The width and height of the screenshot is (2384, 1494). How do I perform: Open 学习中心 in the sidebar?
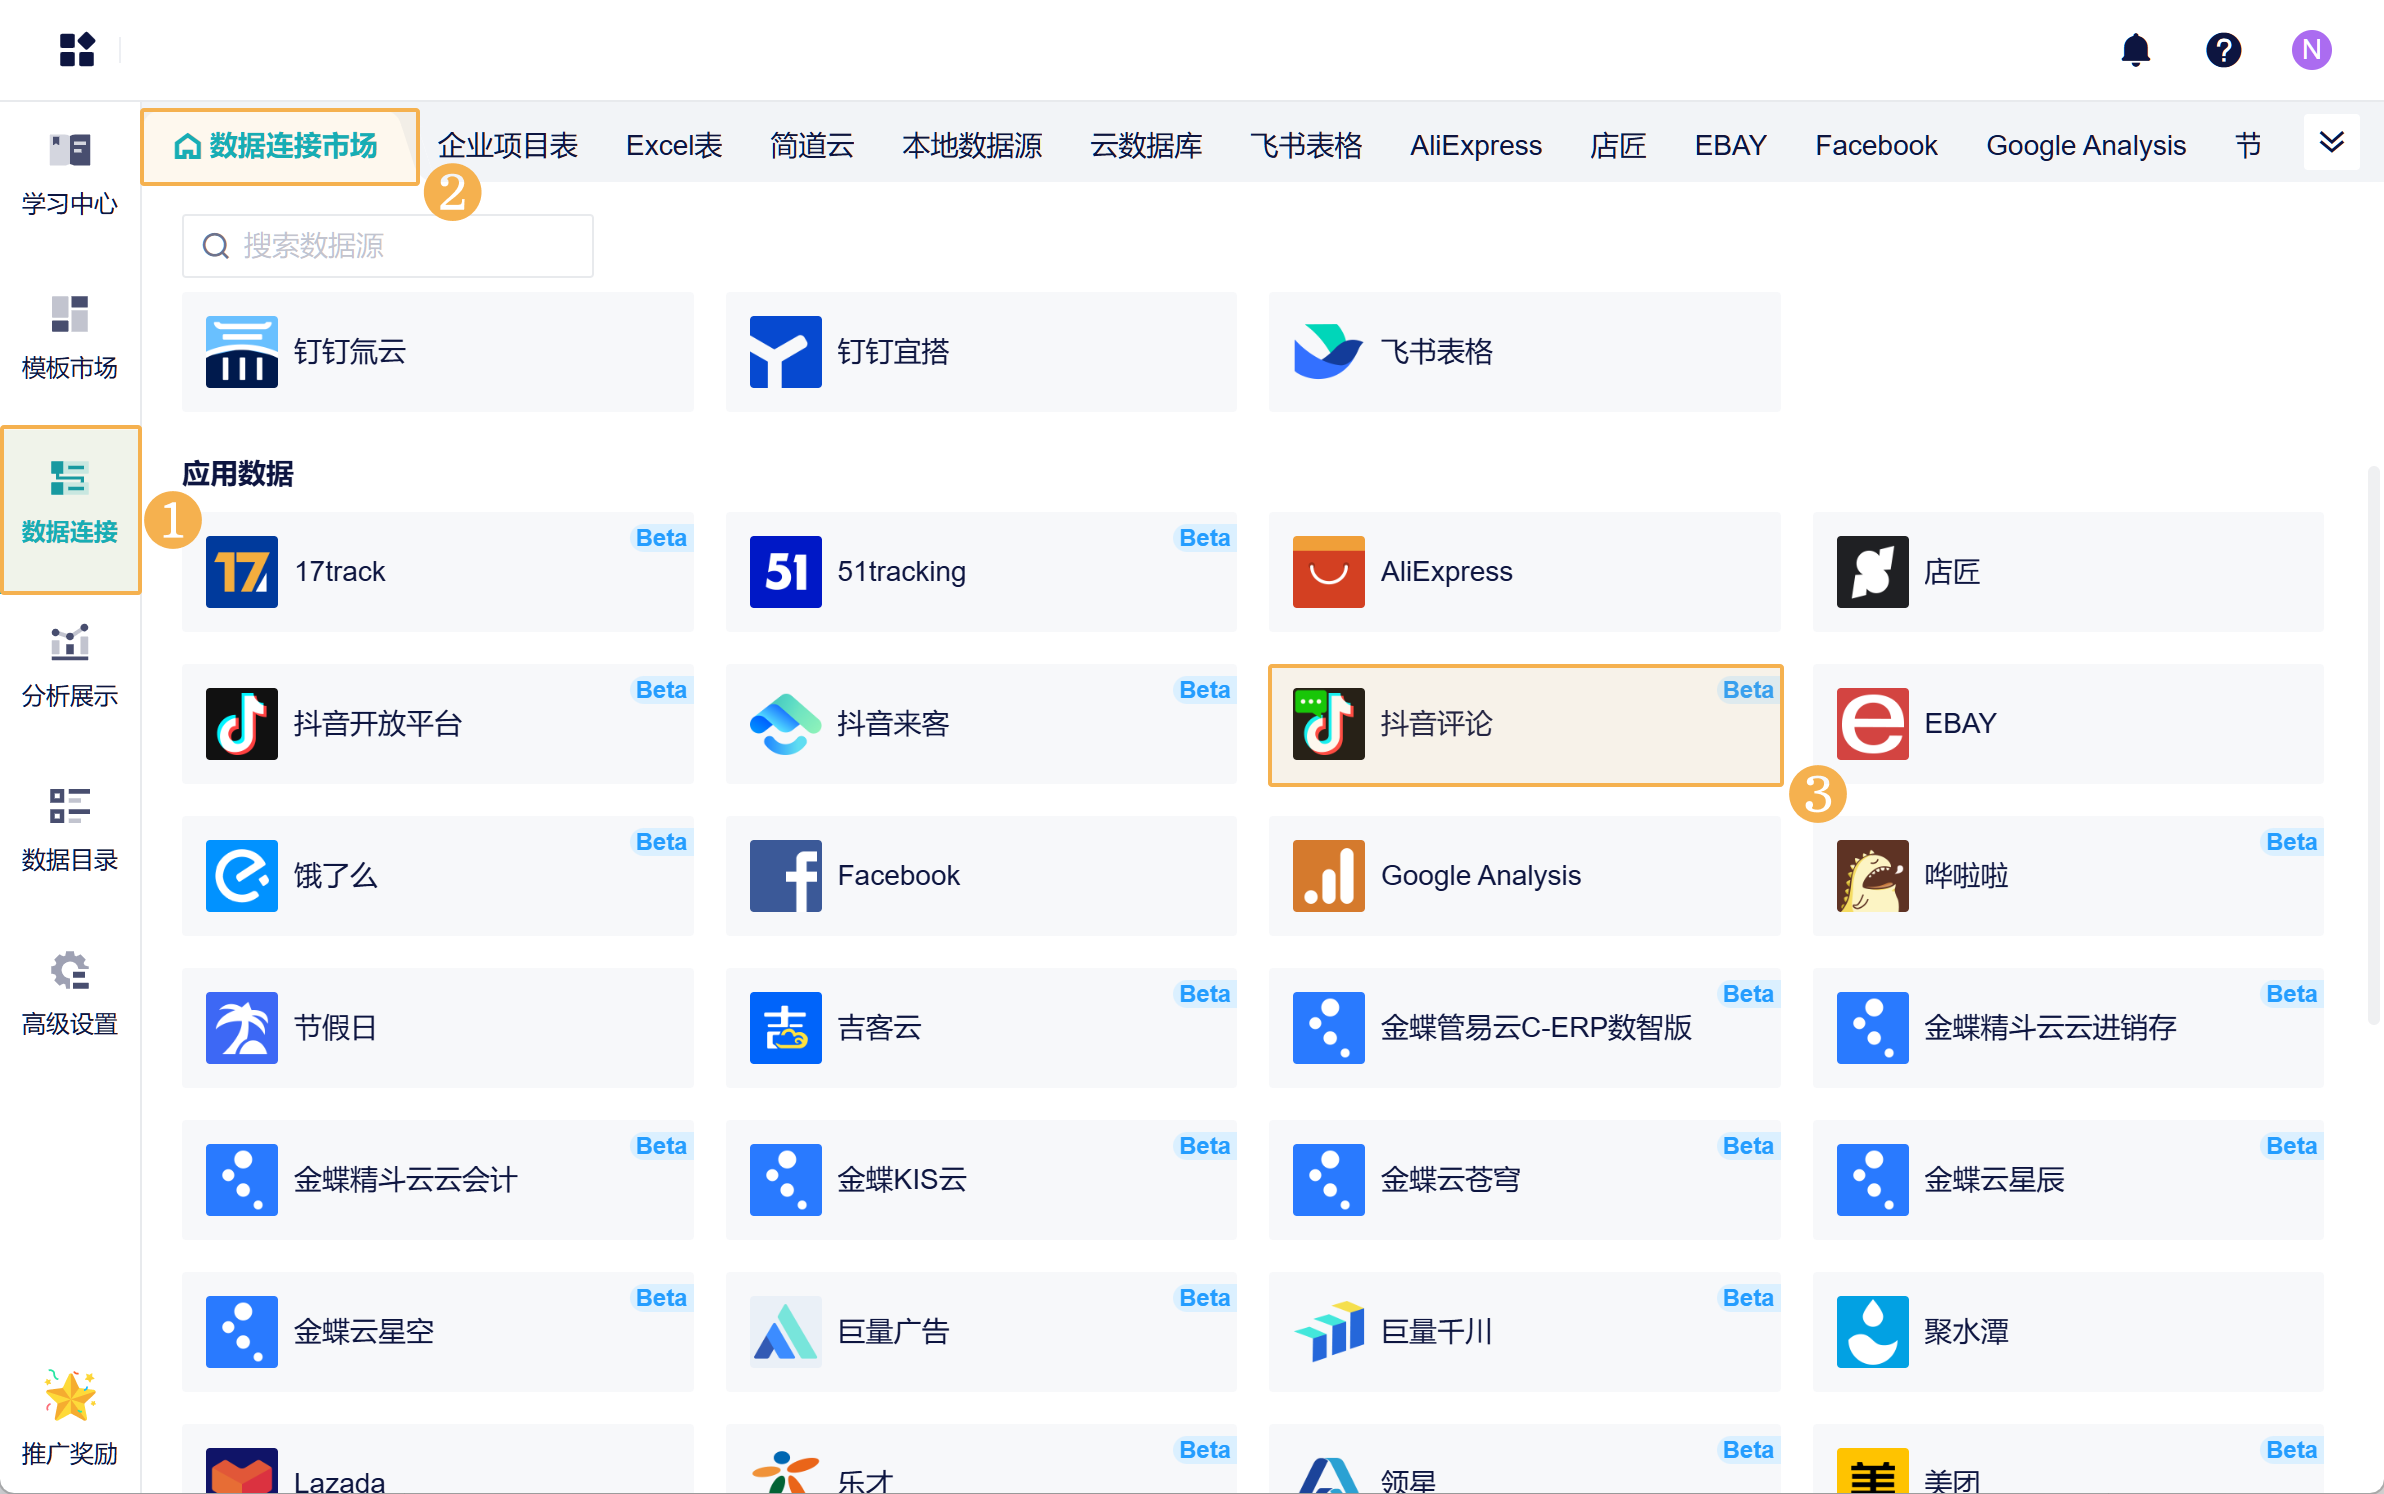point(70,175)
